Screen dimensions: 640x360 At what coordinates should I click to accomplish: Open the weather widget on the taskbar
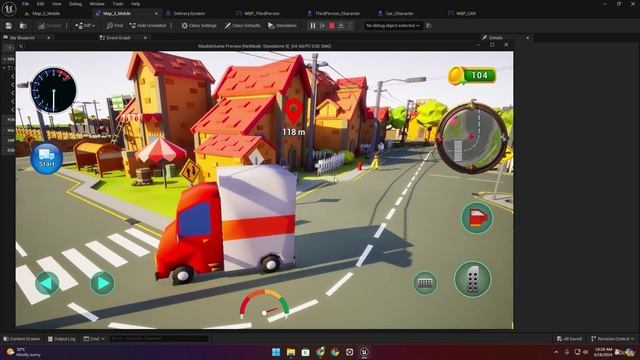tap(24, 352)
